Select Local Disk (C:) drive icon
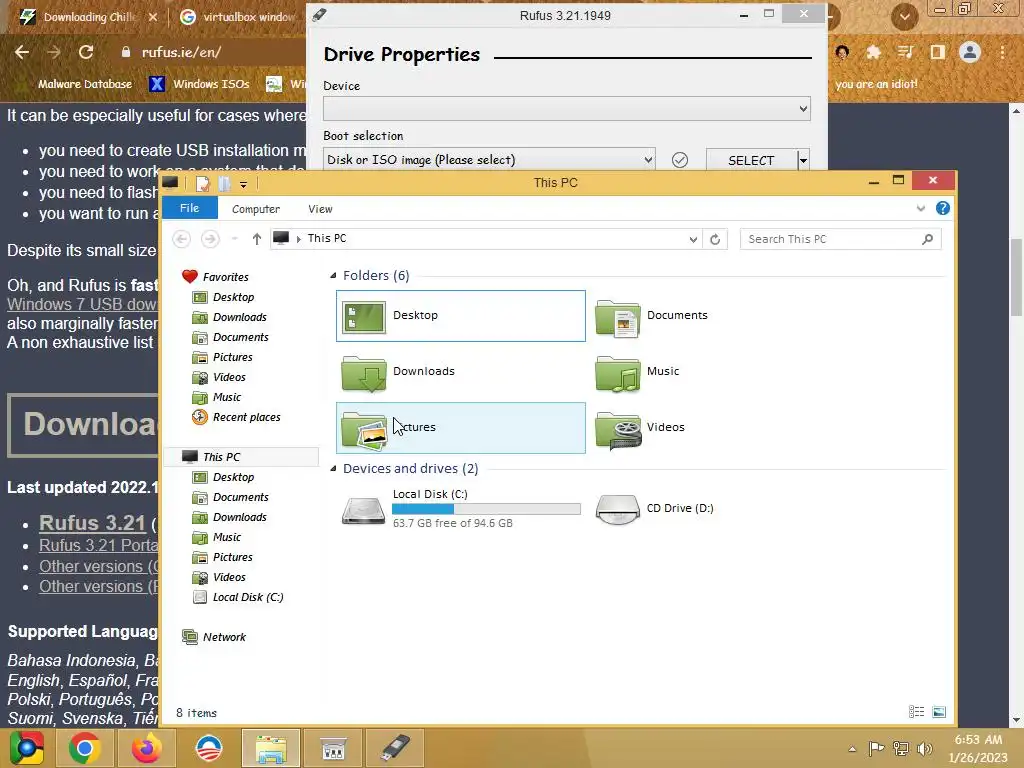This screenshot has height=768, width=1024. click(x=364, y=510)
